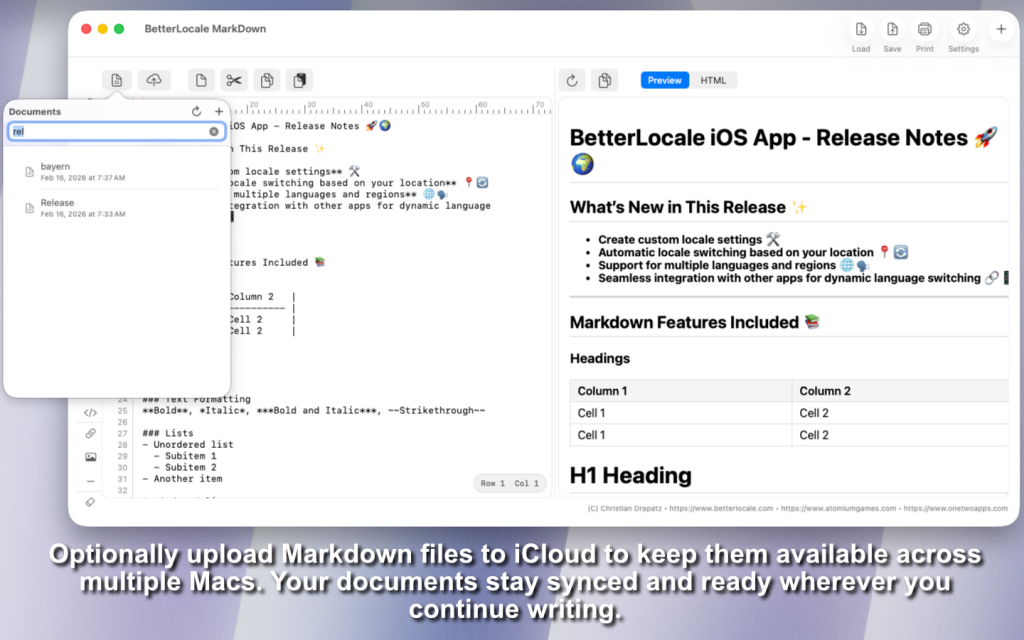Insert an image with the picture icon
Screen dimensions: 1024x640
[90, 457]
